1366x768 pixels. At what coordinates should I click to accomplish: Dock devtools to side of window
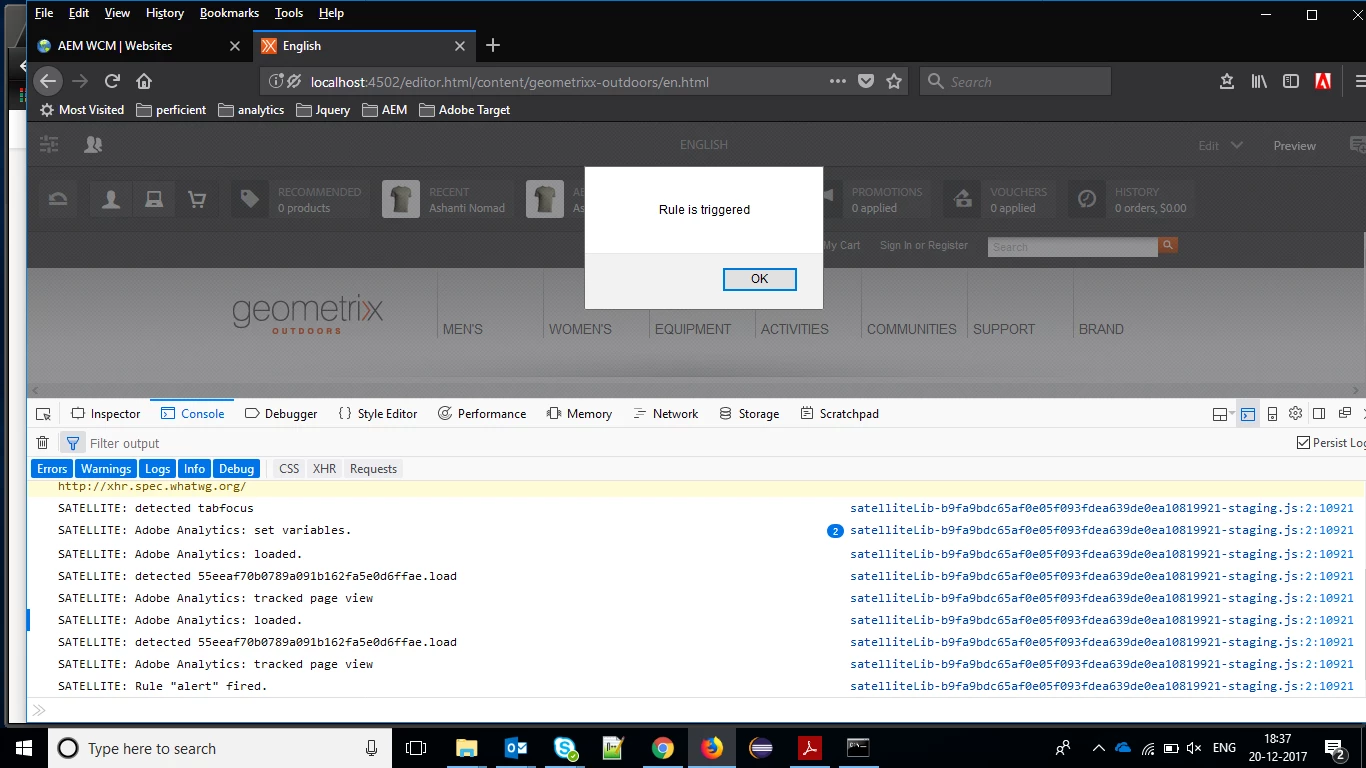point(1319,414)
